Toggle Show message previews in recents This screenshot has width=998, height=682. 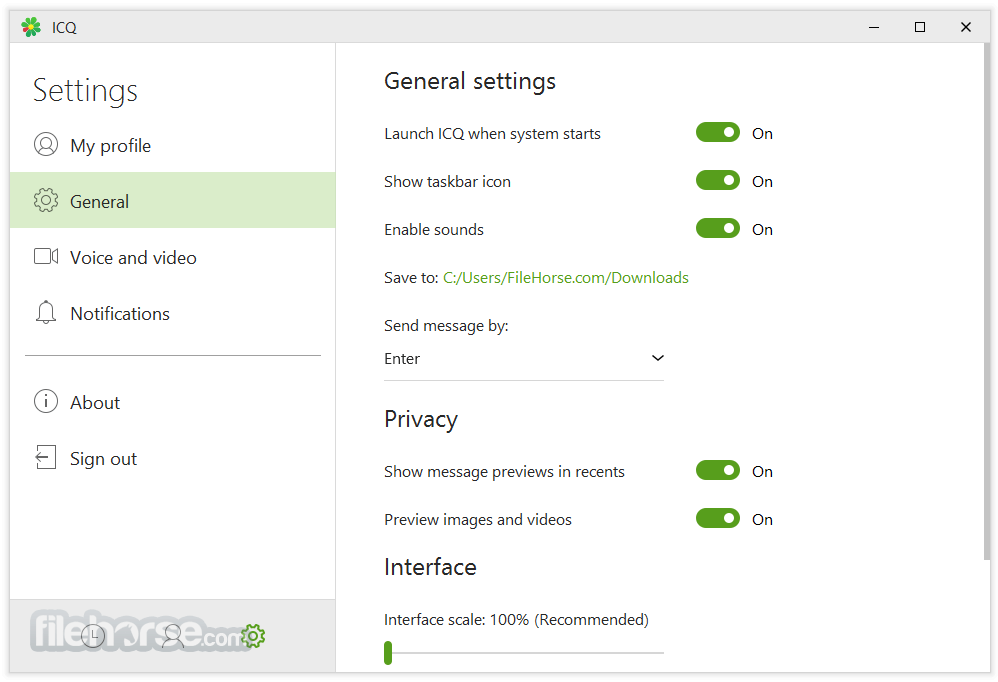pos(718,470)
